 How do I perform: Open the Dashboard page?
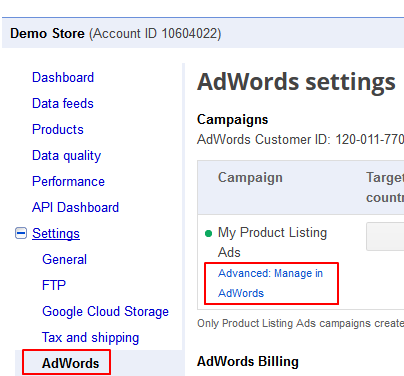coord(63,77)
